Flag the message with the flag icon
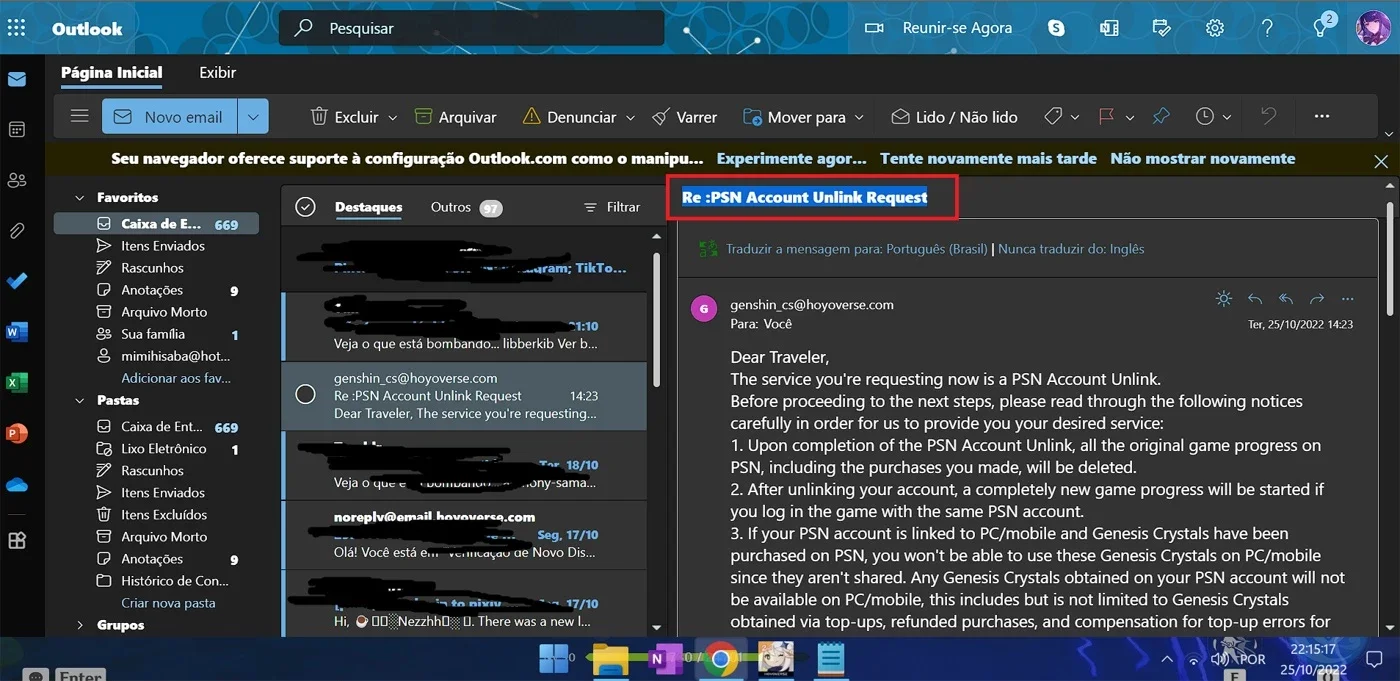This screenshot has height=681, width=1400. (x=1106, y=117)
